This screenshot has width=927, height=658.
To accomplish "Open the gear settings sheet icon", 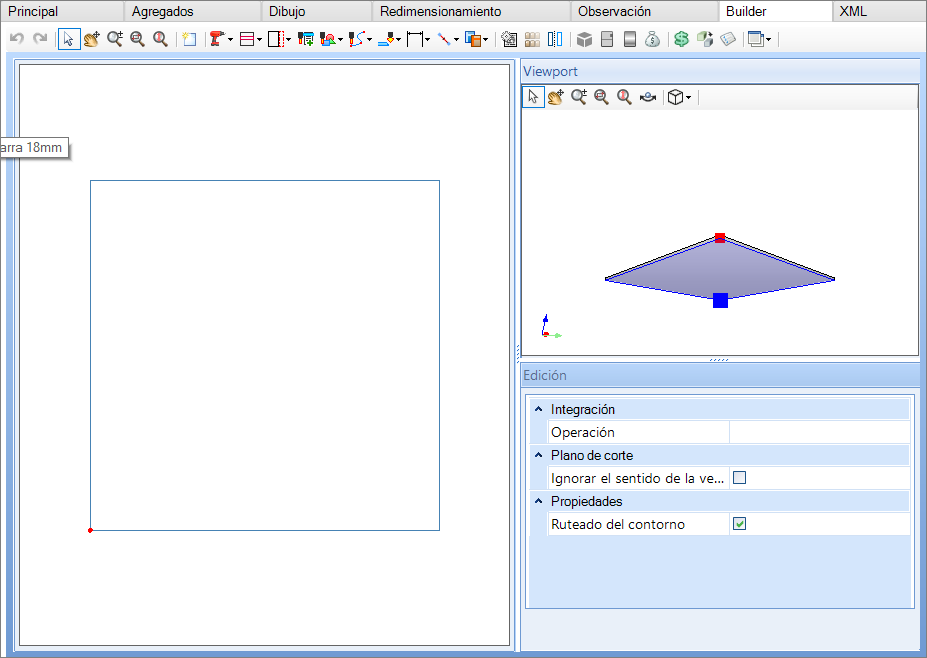I will 509,39.
